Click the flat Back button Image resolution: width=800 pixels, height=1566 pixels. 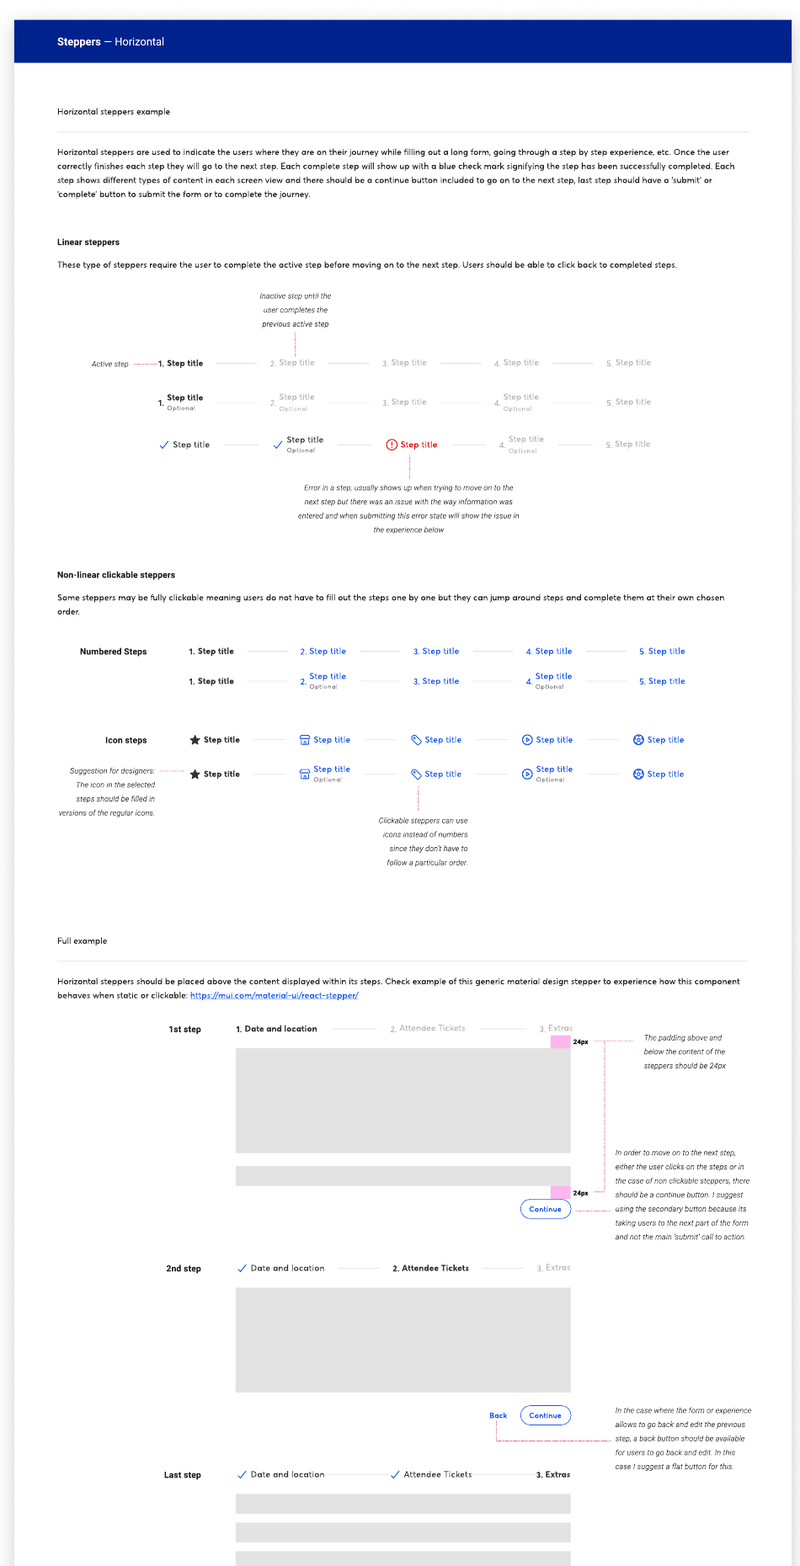click(x=498, y=1415)
